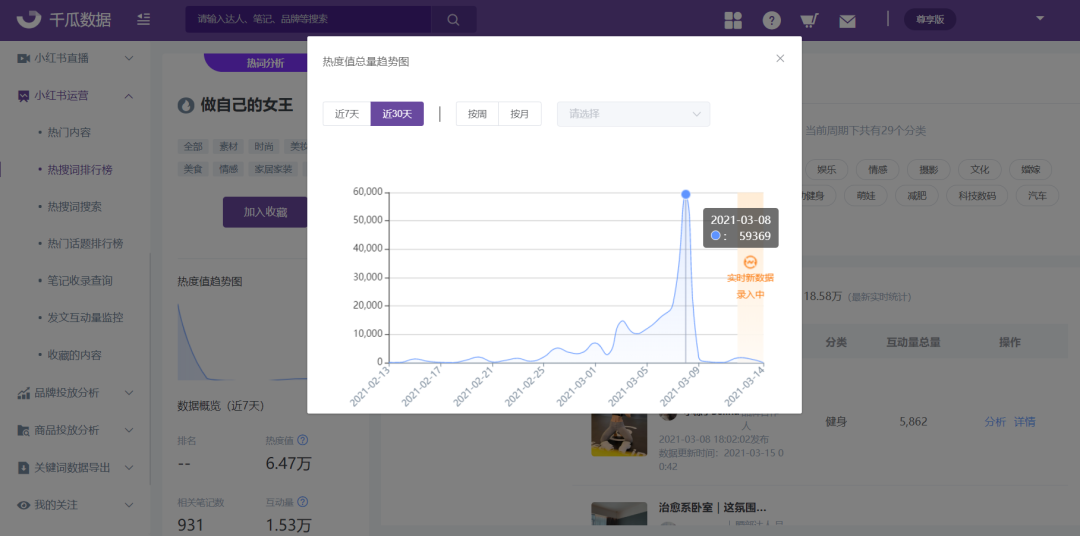Viewport: 1080px width, 536px height.
Task: Select the 近30天 range option
Action: [397, 114]
